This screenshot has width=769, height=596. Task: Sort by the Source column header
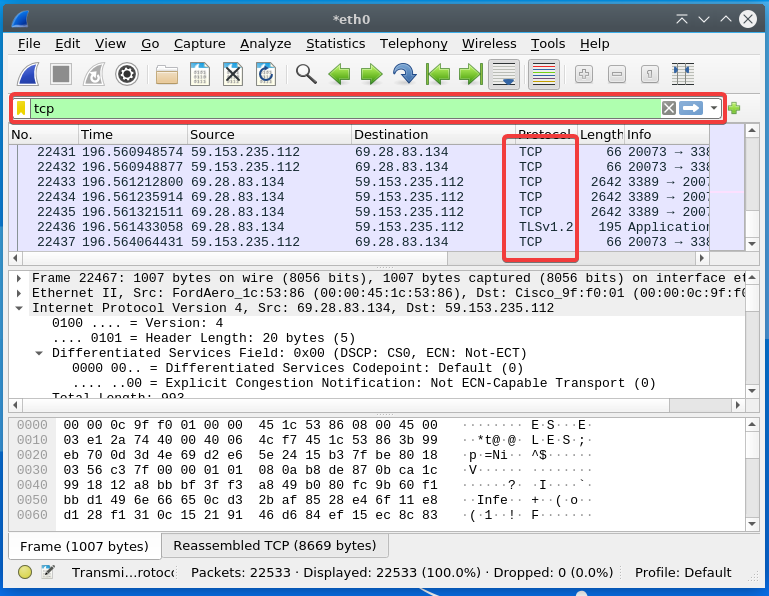pos(269,134)
